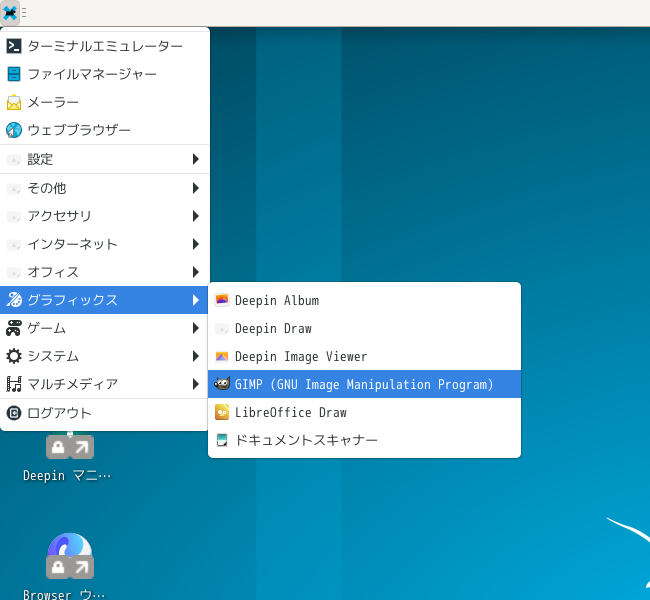Click the 'Browser ウ…' desktop label
The width and height of the screenshot is (650, 600).
[x=64, y=595]
